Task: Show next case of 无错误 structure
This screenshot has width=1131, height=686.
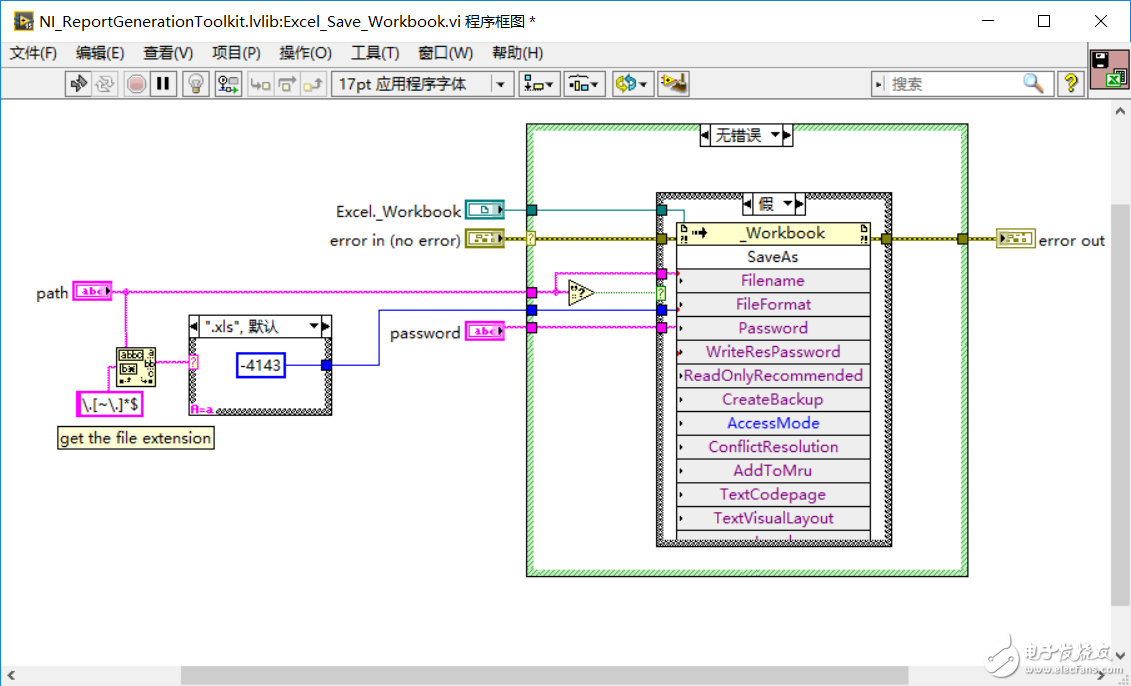Action: coord(788,135)
